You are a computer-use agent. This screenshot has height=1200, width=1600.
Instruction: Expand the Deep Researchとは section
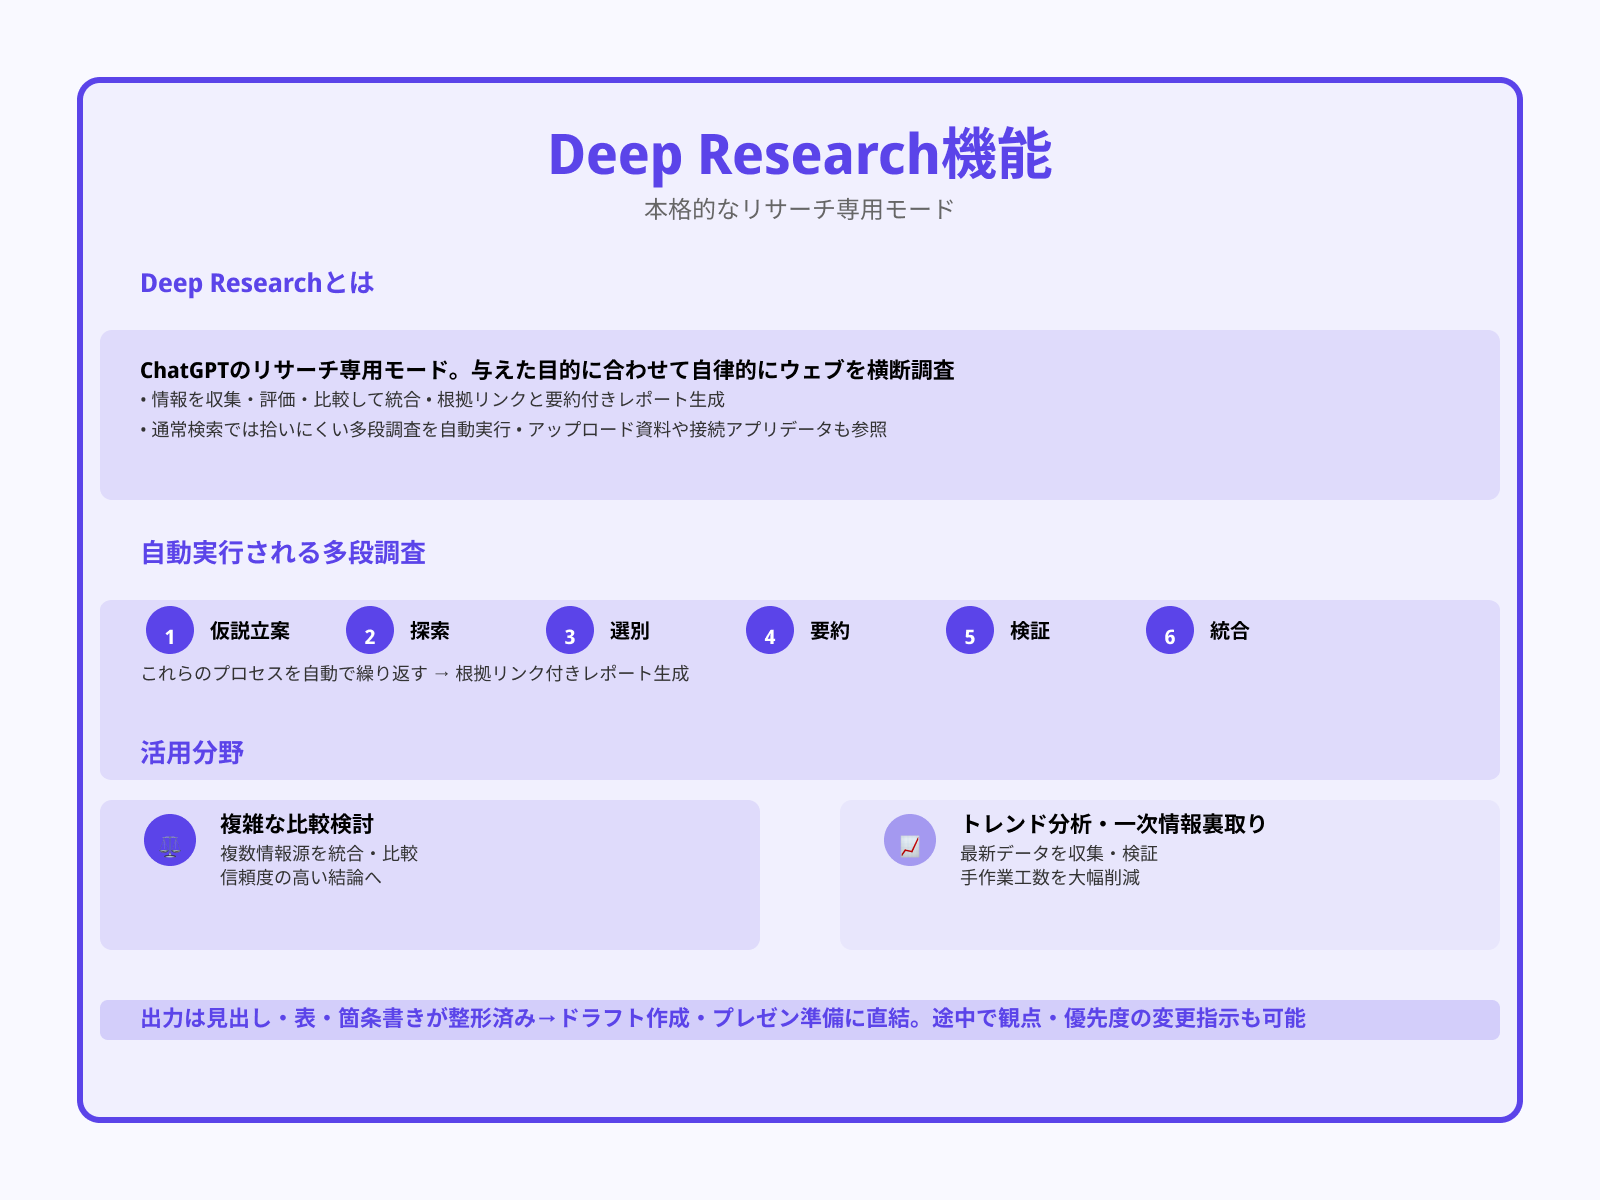click(x=256, y=283)
